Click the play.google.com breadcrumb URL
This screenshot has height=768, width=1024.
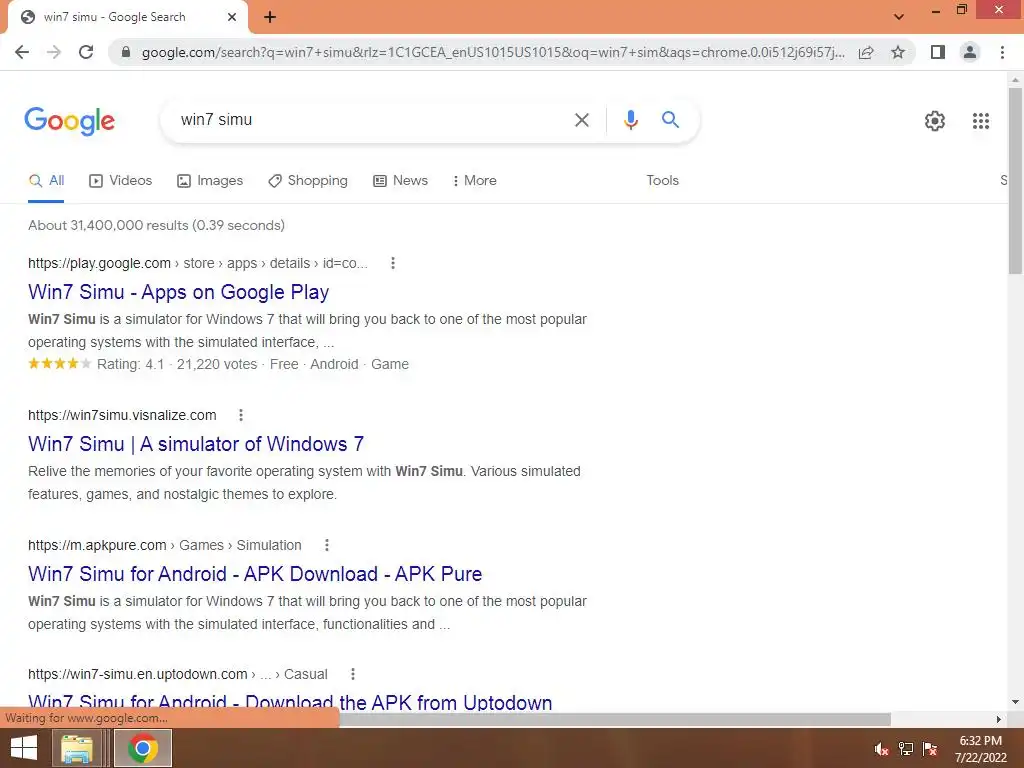pos(198,263)
